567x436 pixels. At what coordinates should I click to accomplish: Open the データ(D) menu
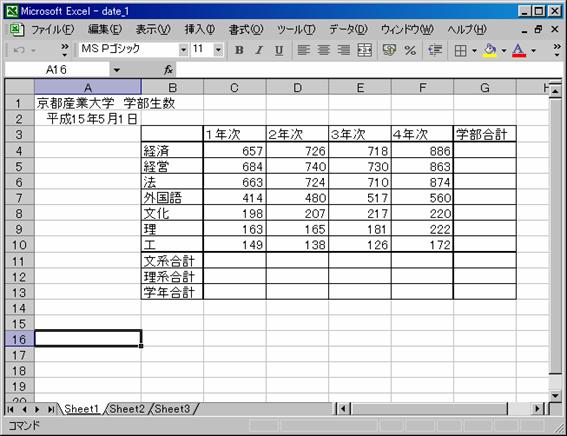coord(348,29)
